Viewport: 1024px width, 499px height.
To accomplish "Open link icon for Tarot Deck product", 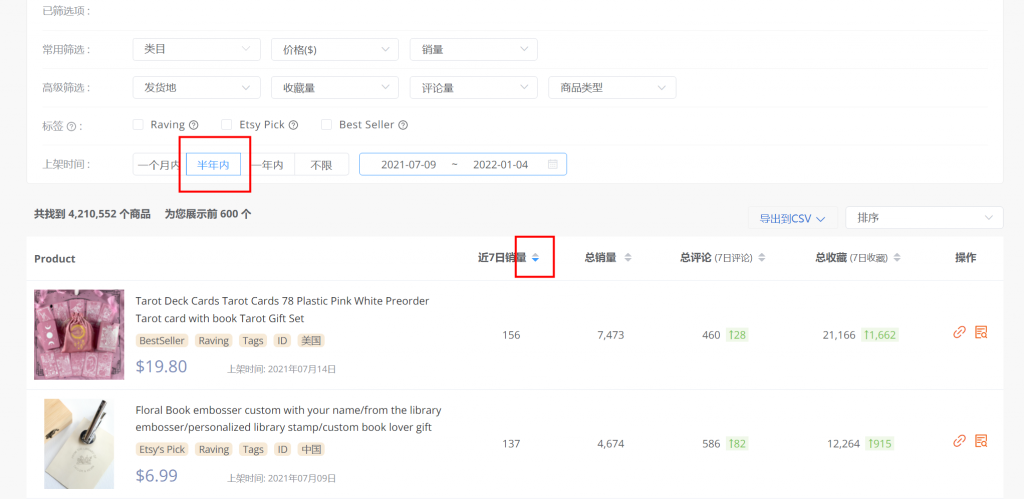I will pyautogui.click(x=959, y=333).
